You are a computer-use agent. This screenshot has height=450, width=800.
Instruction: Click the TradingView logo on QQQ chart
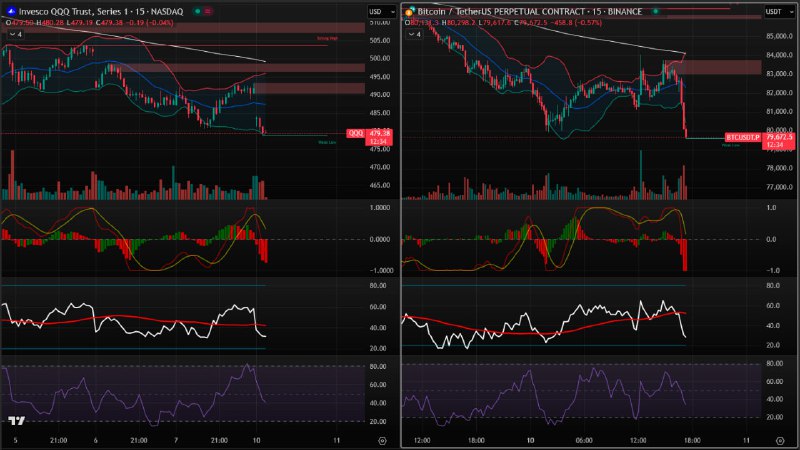tap(16, 421)
